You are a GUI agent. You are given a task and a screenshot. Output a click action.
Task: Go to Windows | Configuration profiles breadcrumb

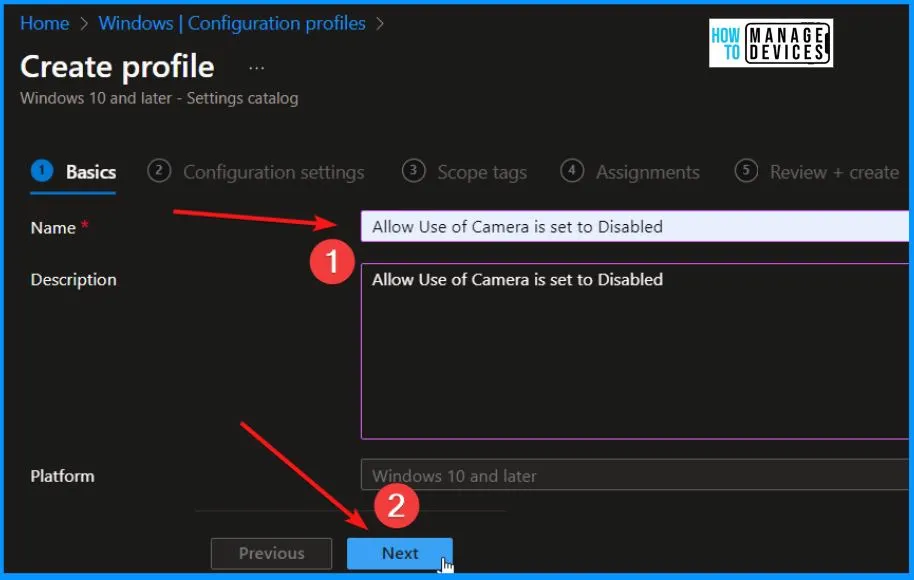click(x=232, y=23)
